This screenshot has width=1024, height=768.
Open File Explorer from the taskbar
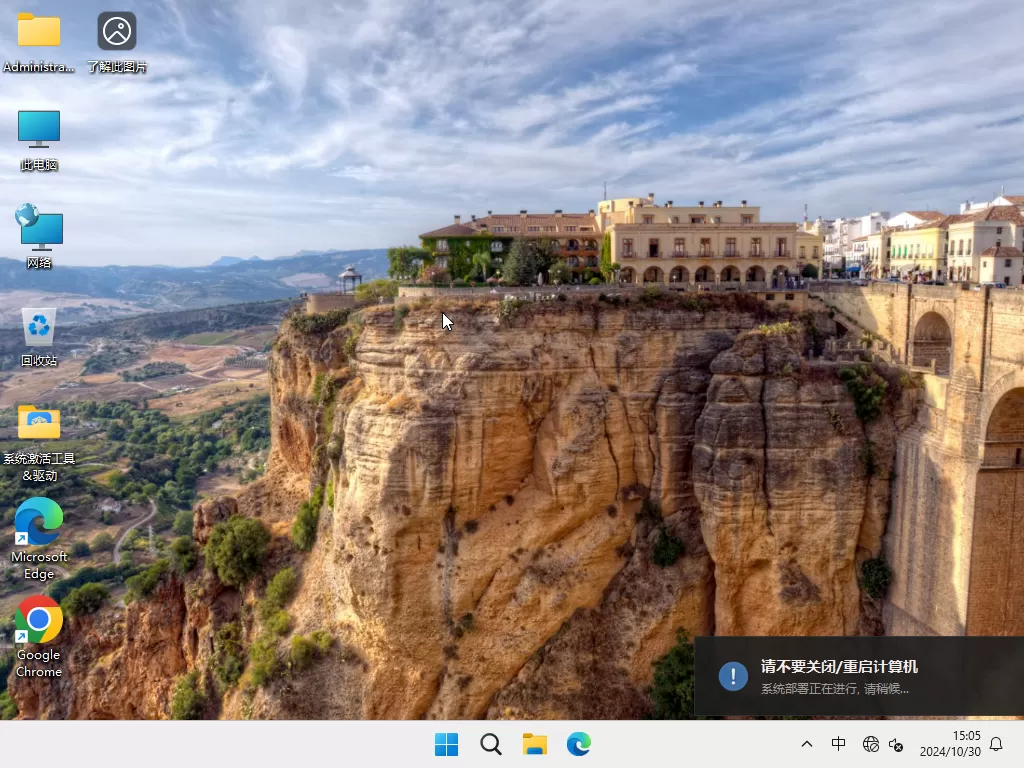coord(535,745)
